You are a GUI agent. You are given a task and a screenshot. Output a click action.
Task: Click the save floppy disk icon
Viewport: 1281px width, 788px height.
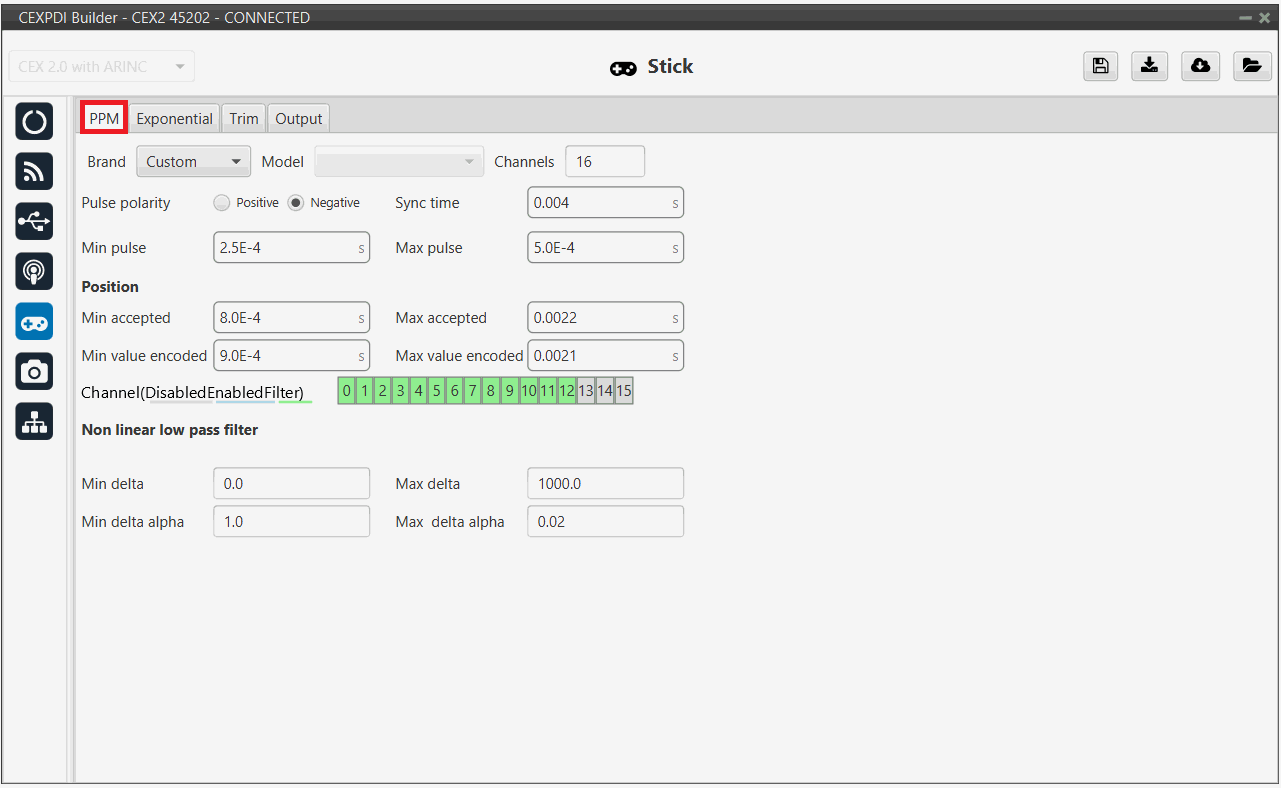(1100, 66)
